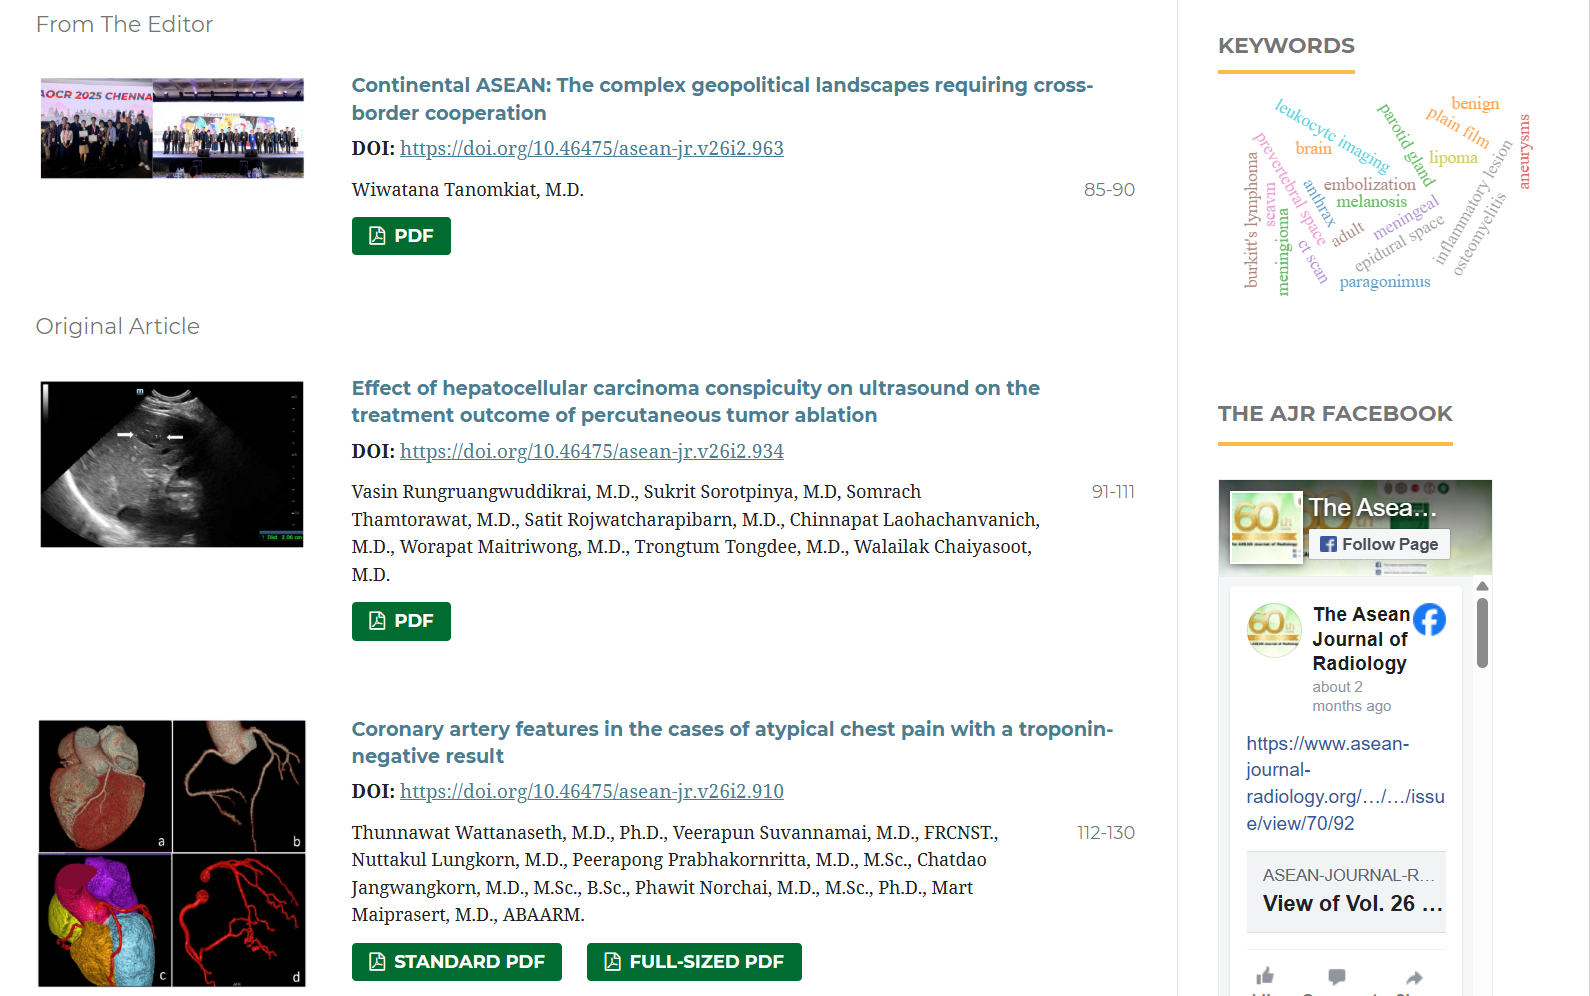The width and height of the screenshot is (1590, 996).
Task: Click the scroll-up arrow in Facebook widget
Action: click(1482, 586)
